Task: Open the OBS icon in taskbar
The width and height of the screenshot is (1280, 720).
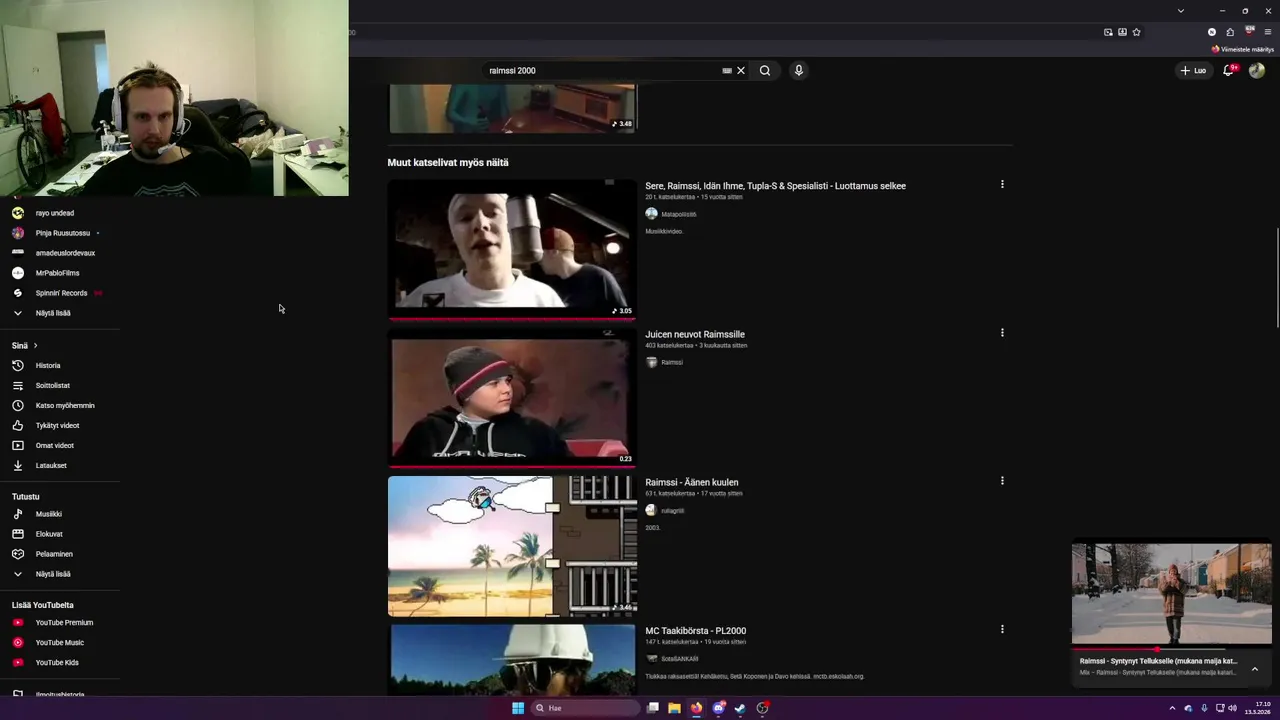Action: (762, 708)
